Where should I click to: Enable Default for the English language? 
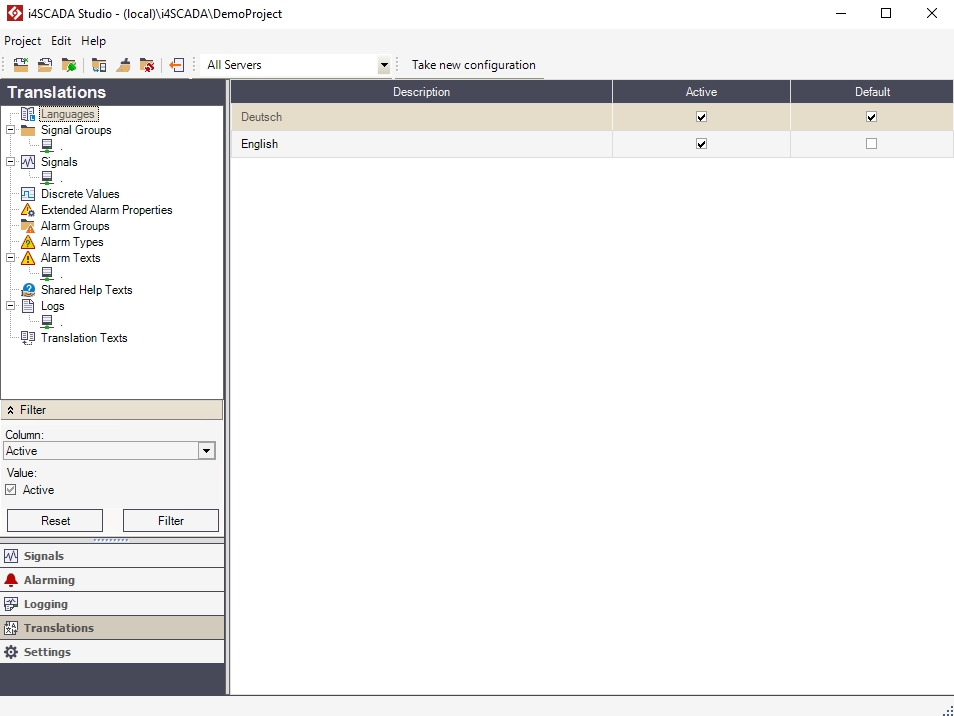[870, 143]
